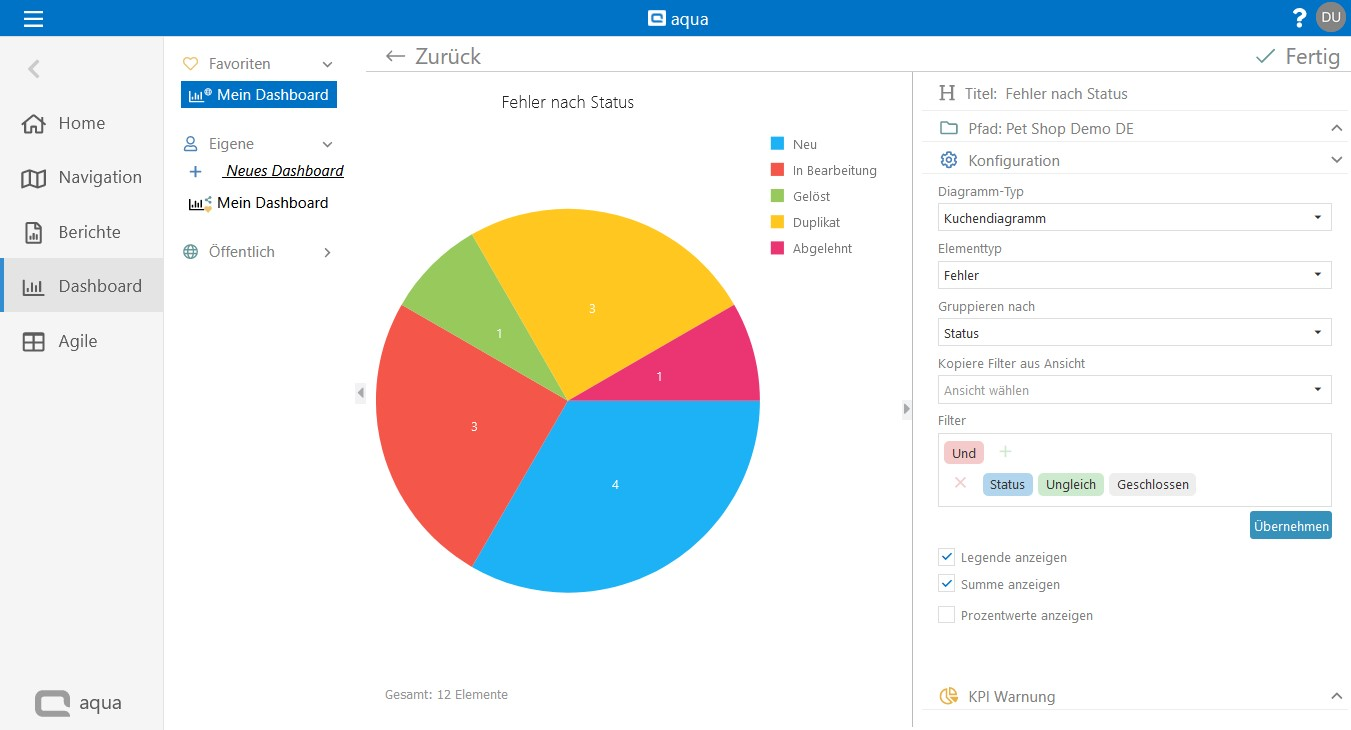Add filter condition with green plus icon
This screenshot has height=730, width=1351.
[x=1005, y=452]
